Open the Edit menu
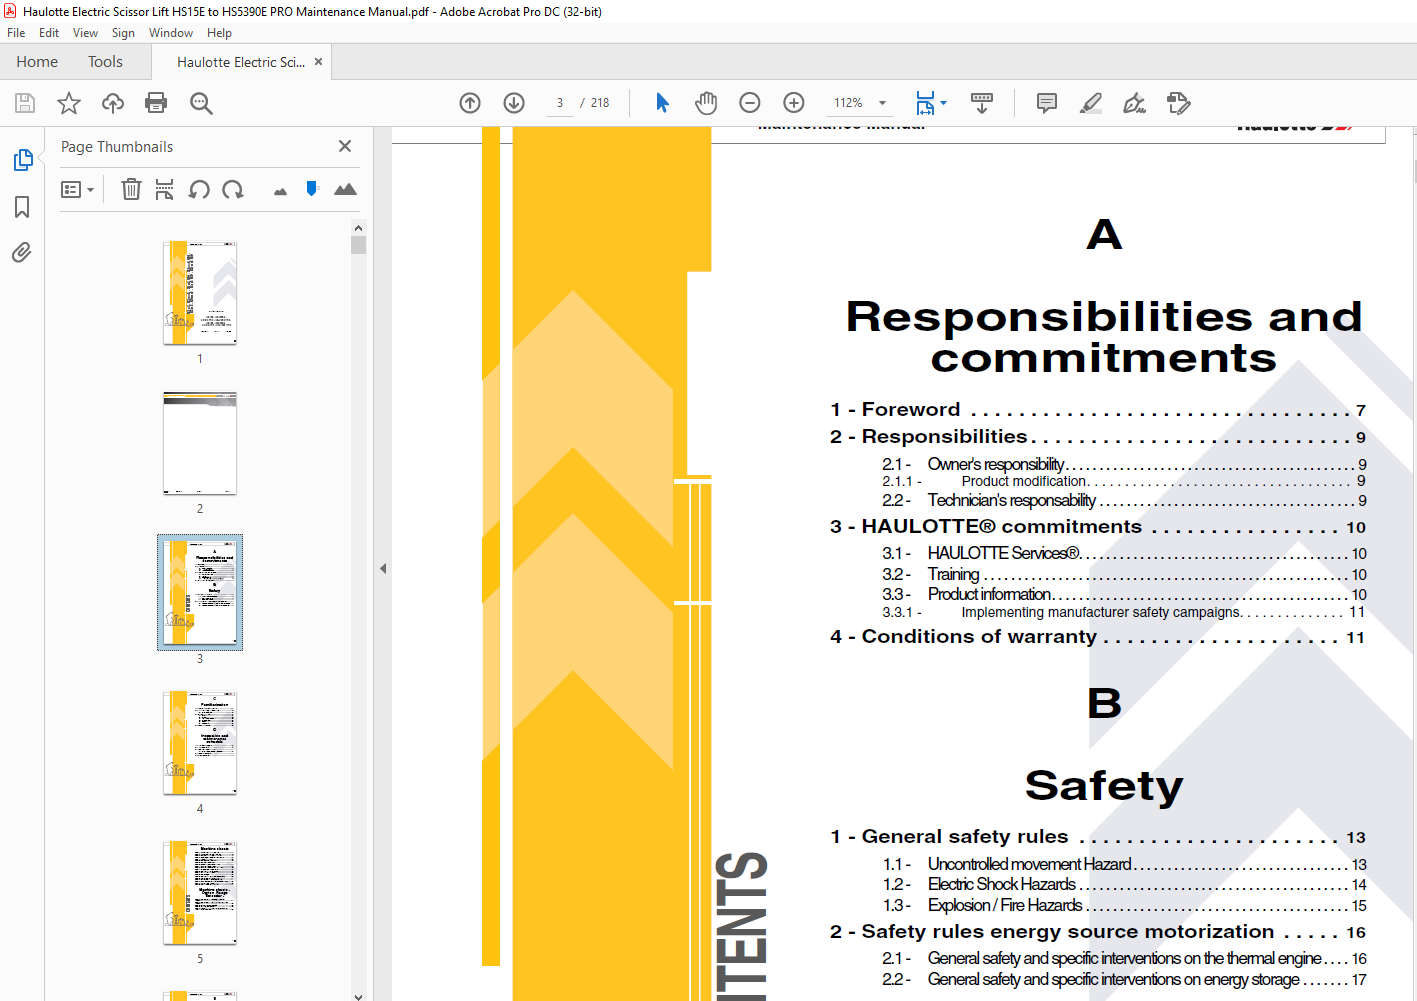Viewport: 1417px width, 1001px height. click(x=49, y=33)
